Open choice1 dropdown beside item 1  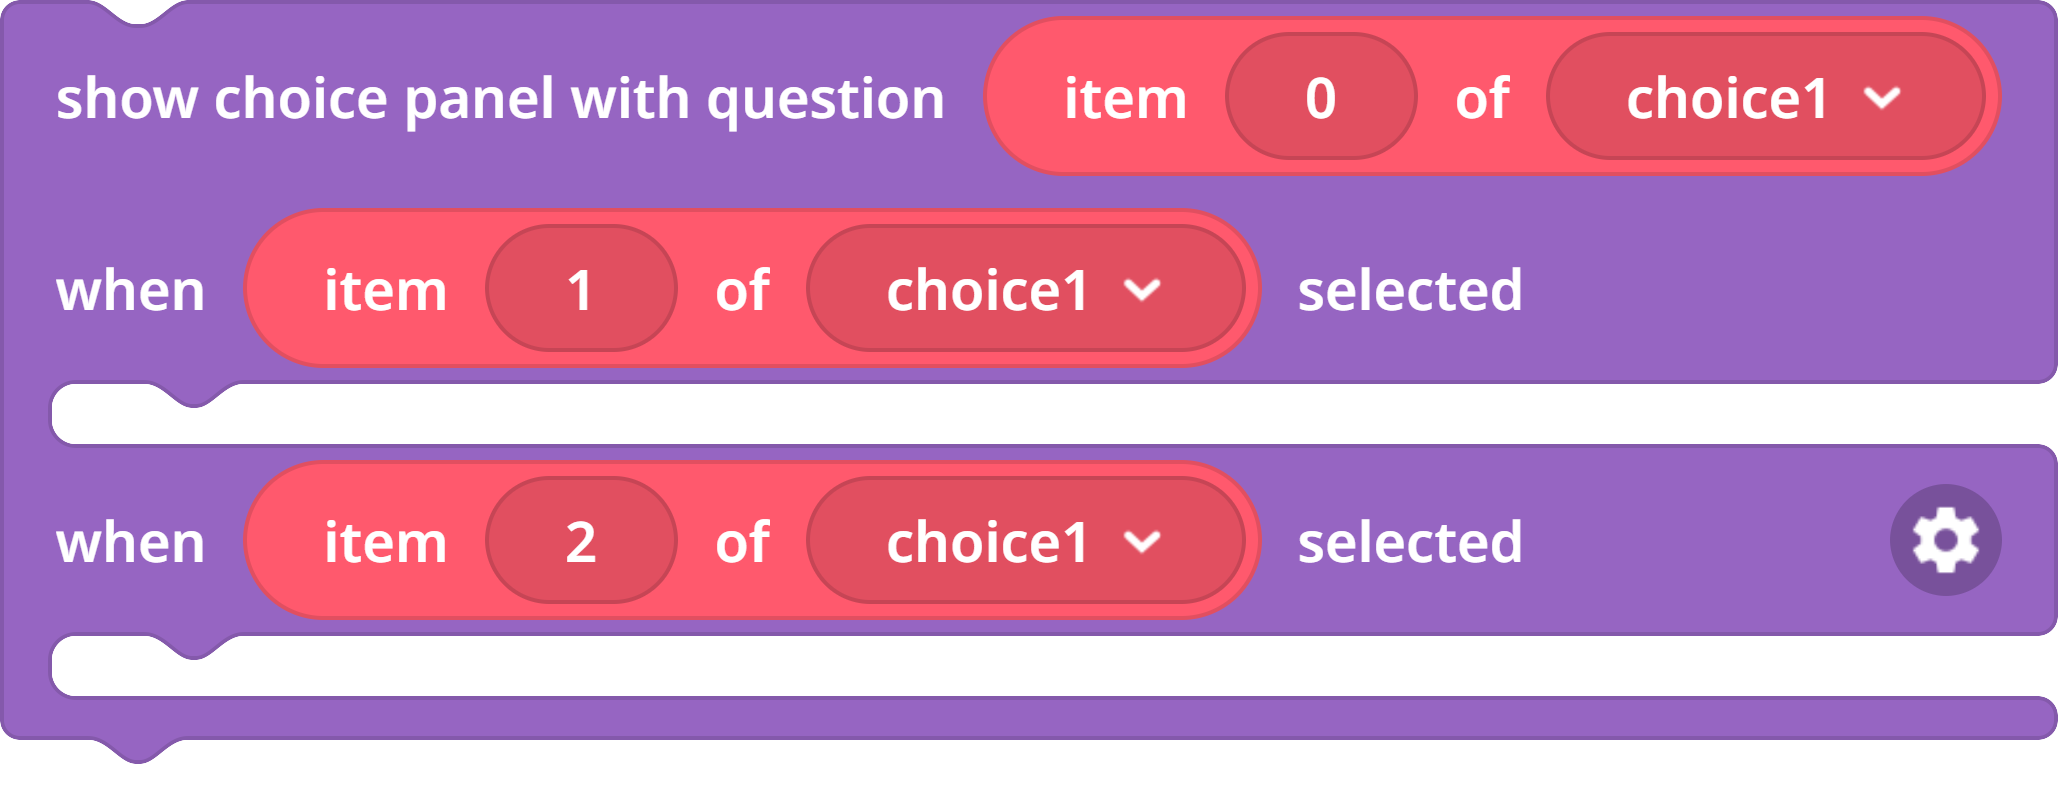coord(1025,289)
